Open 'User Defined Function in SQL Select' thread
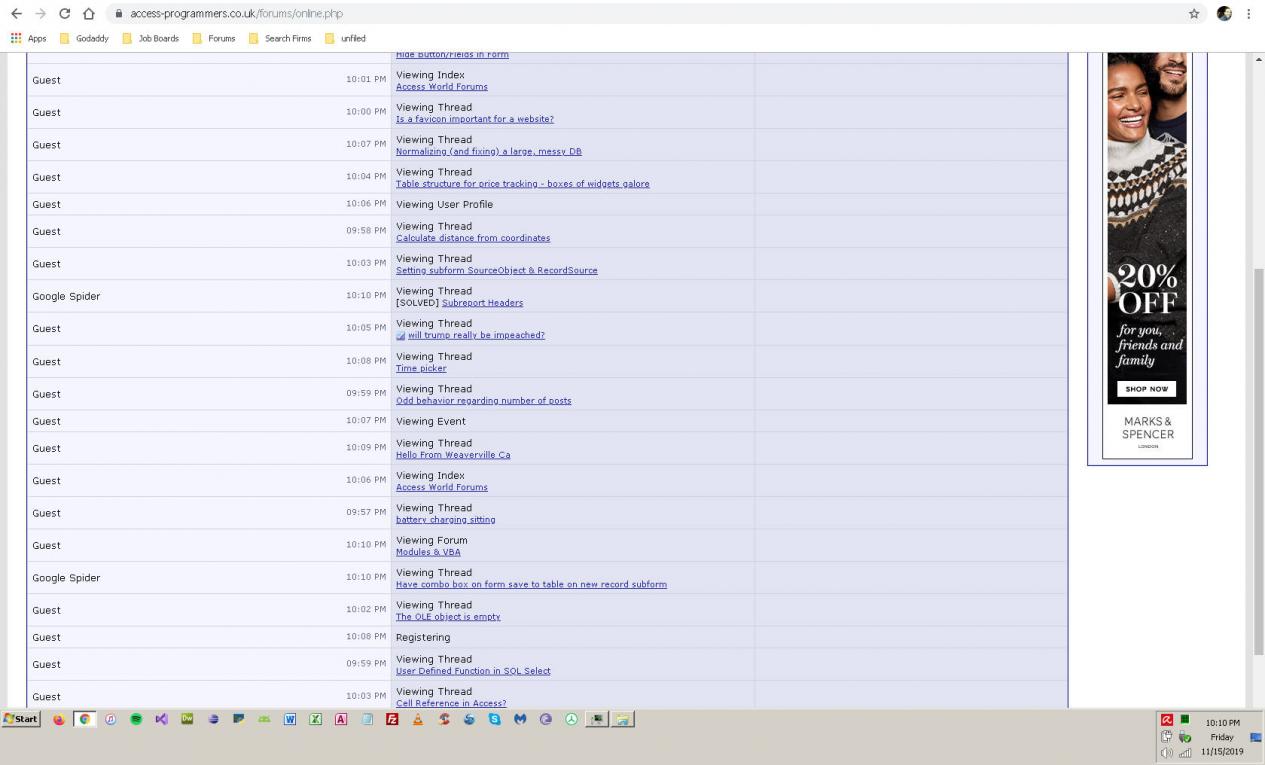The image size is (1265, 765). pos(473,671)
